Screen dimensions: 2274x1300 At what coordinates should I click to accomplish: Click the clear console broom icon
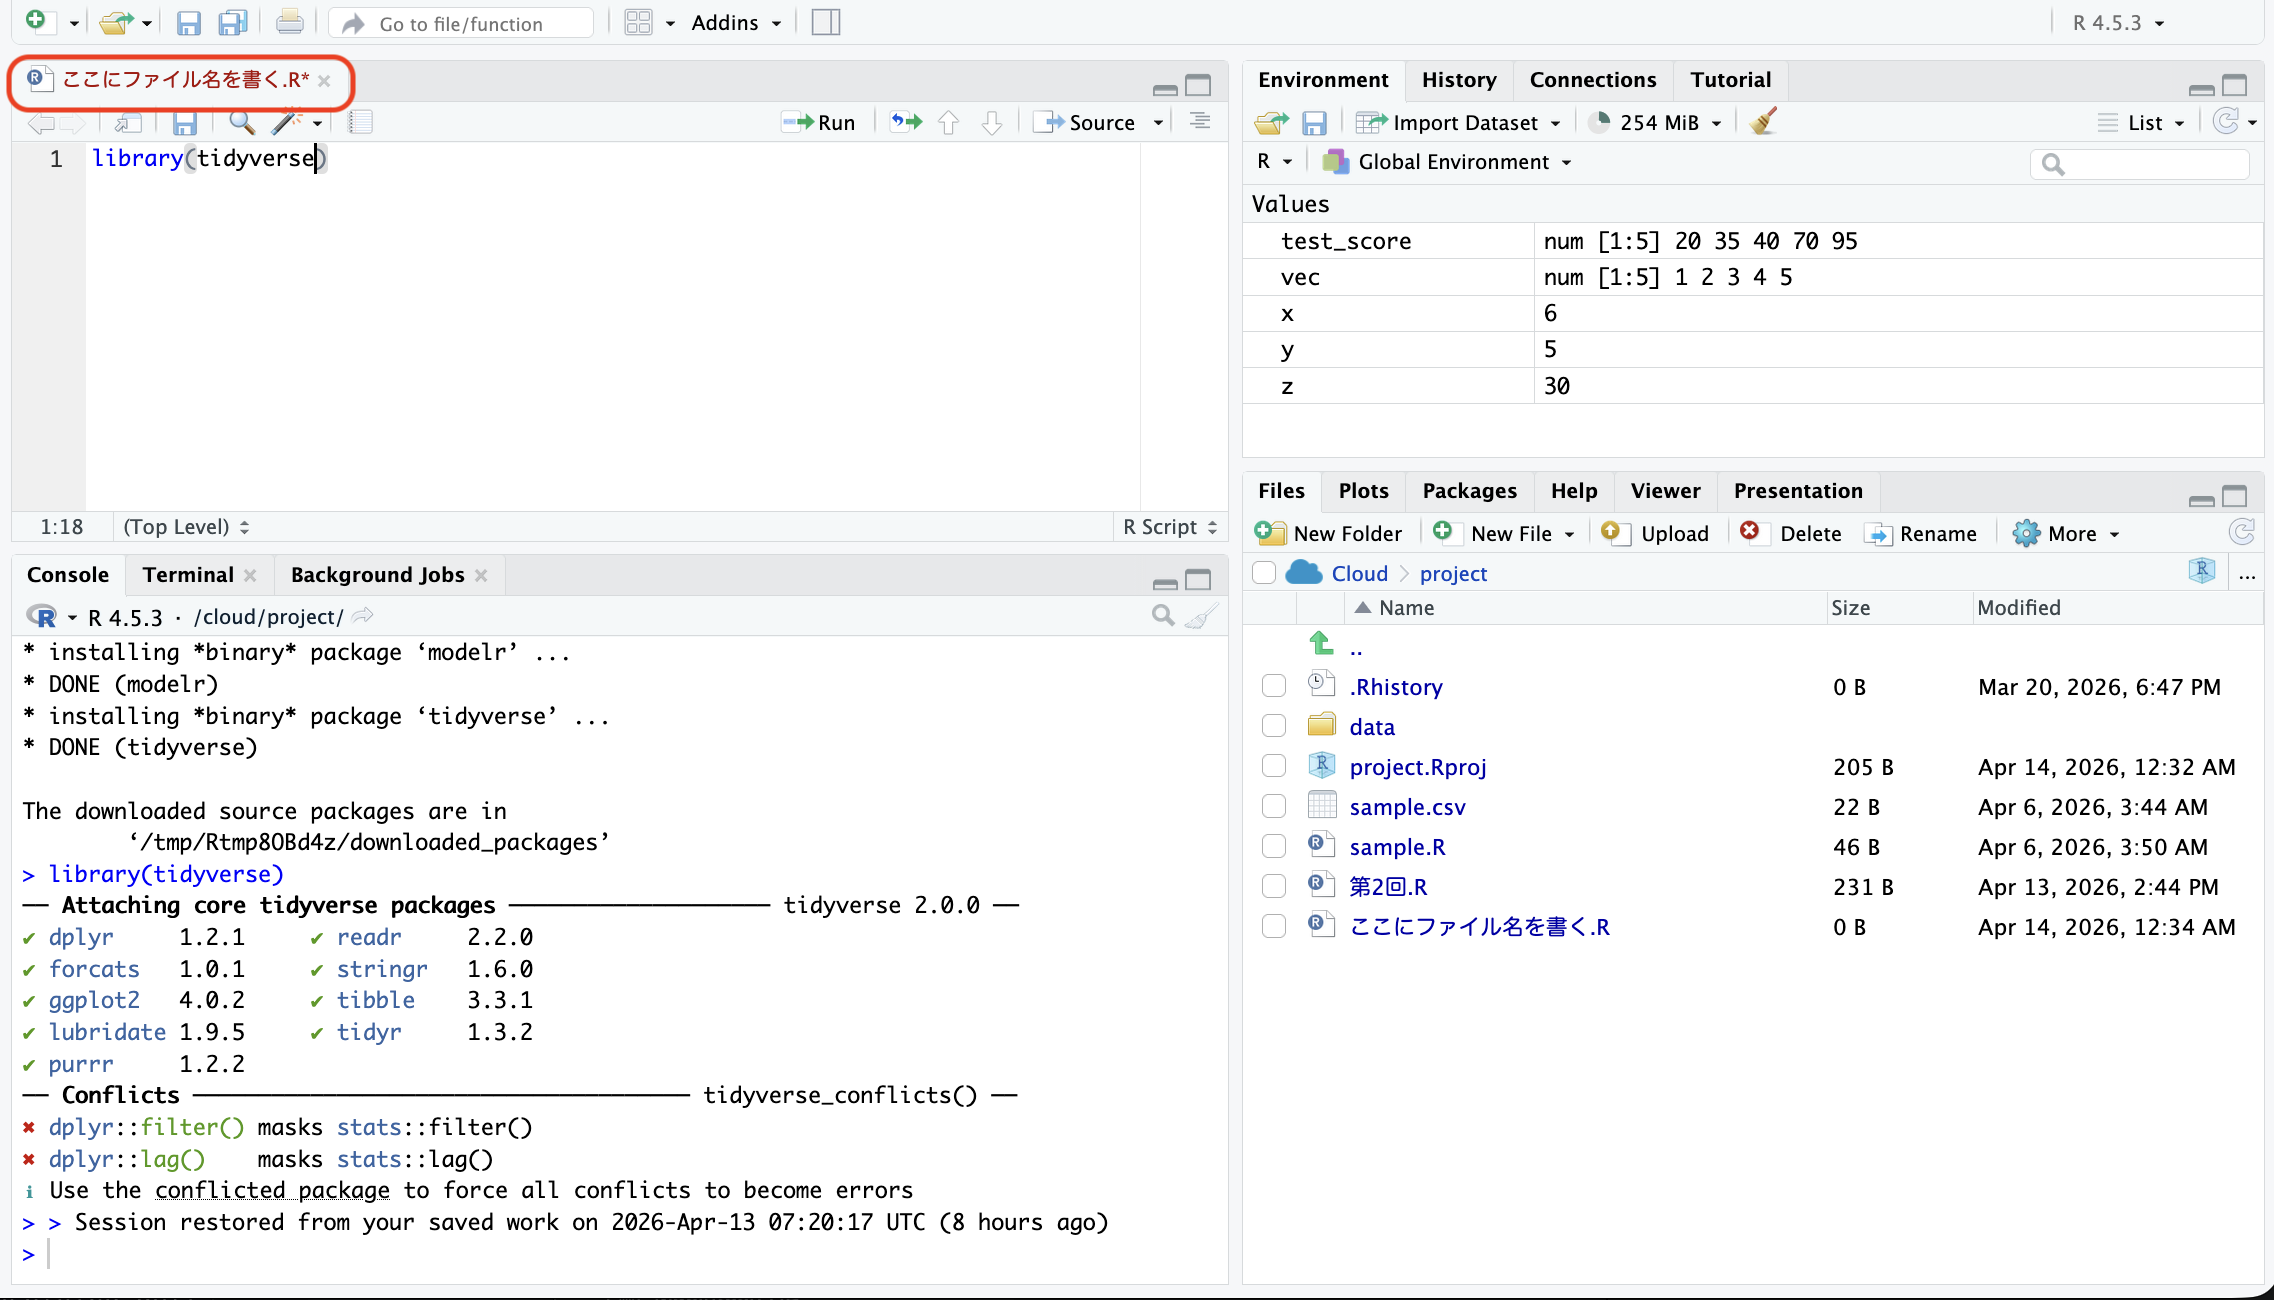(x=1203, y=616)
